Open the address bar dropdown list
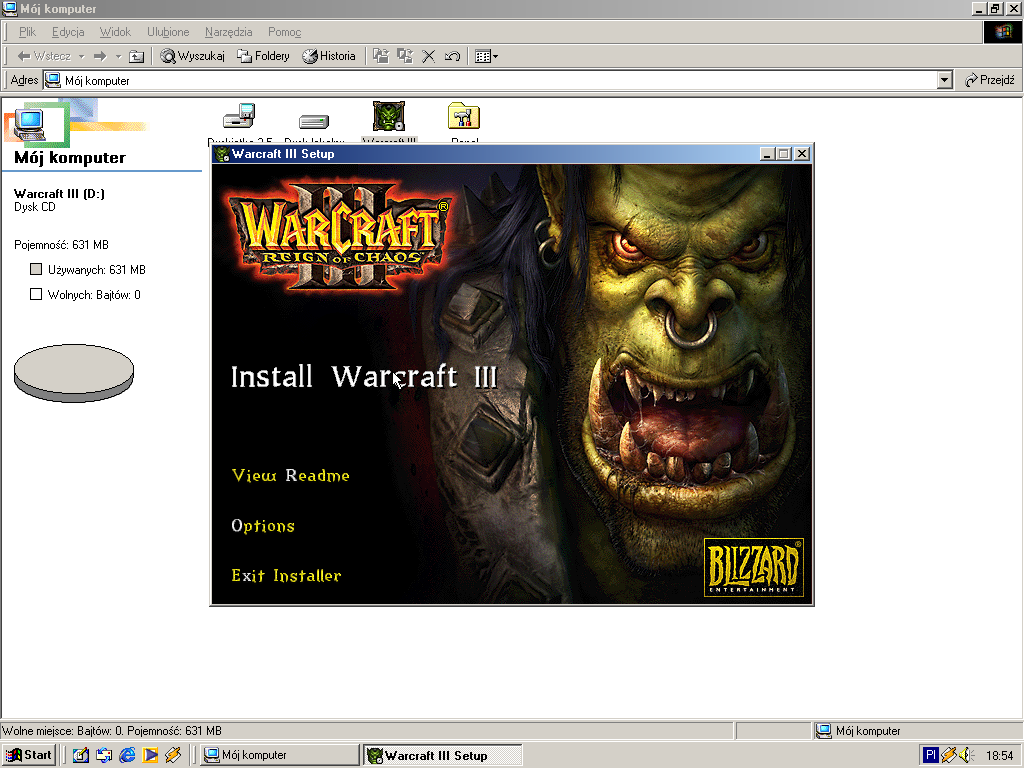 coord(944,80)
